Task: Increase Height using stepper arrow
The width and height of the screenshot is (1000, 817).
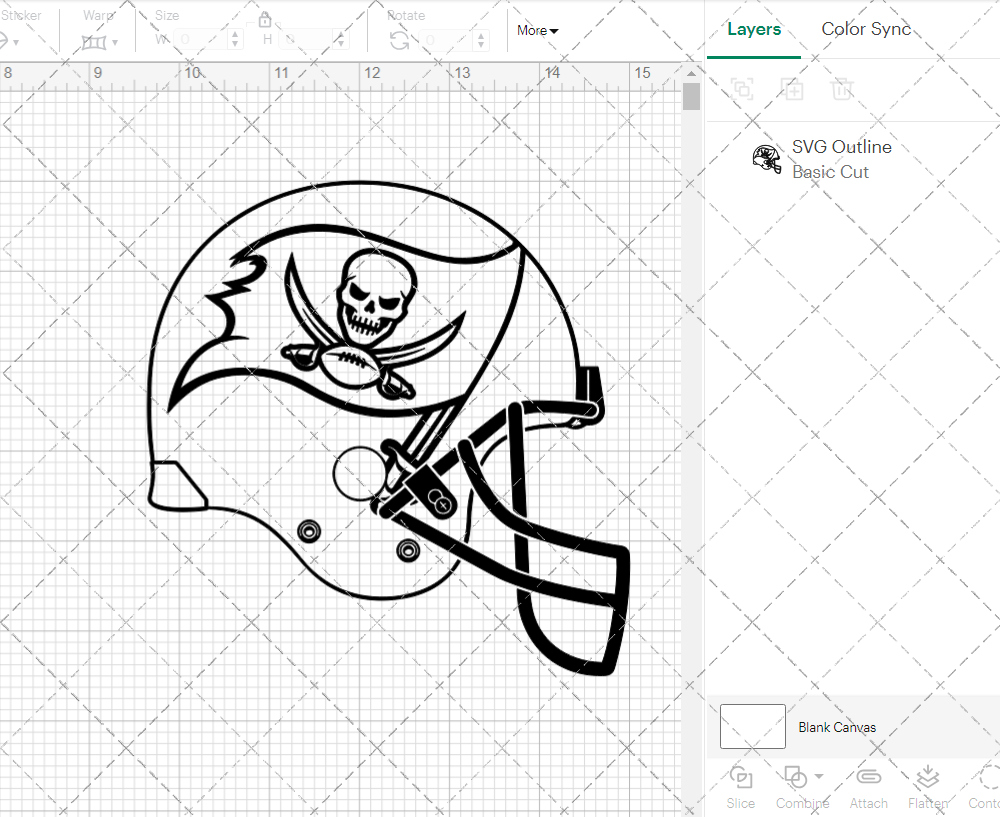Action: [x=341, y=34]
